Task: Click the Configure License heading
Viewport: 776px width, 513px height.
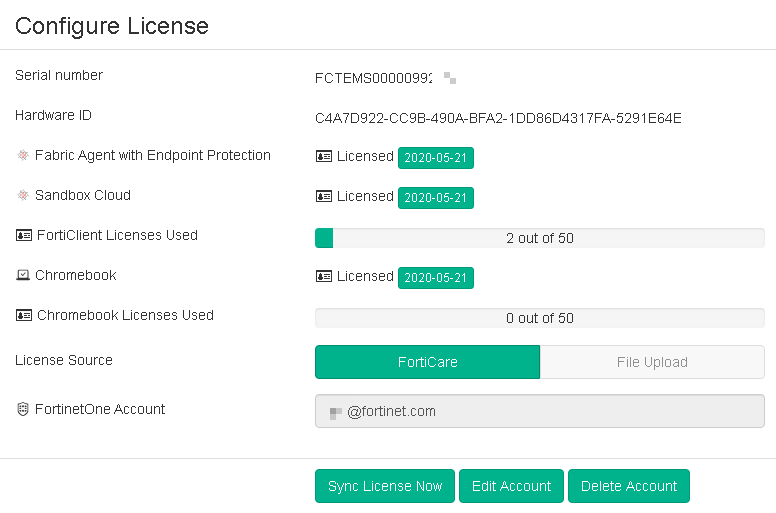Action: [x=112, y=26]
